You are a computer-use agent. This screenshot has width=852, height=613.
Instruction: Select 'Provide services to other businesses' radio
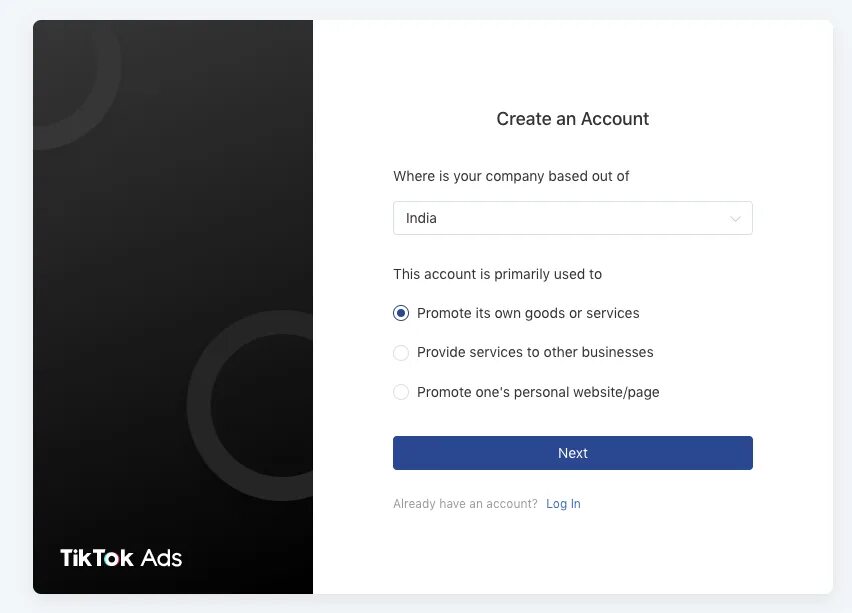coord(401,353)
